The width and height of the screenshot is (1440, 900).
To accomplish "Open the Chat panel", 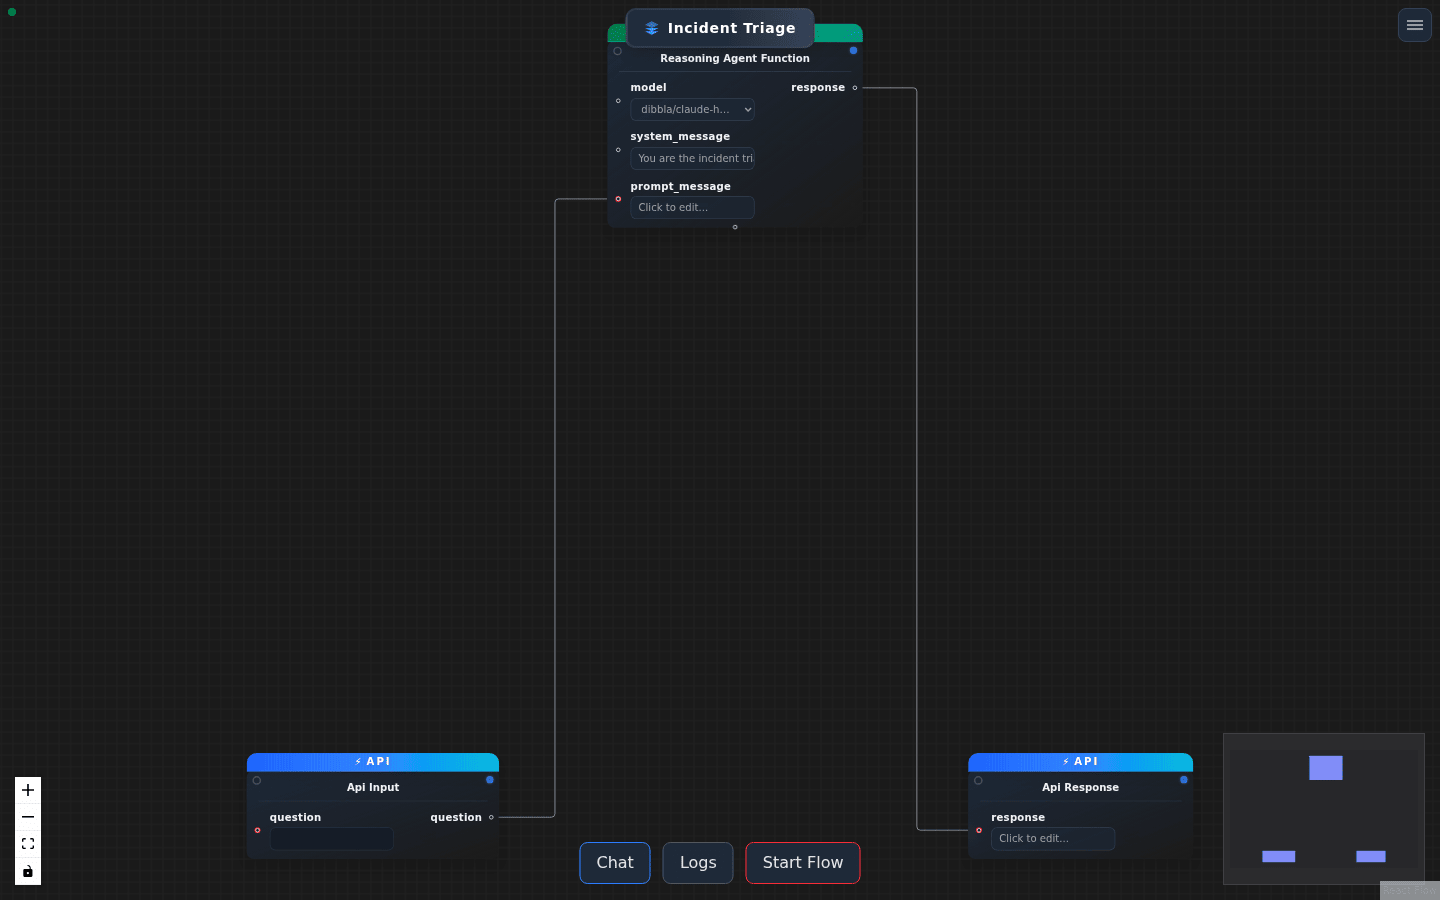I will click(615, 863).
